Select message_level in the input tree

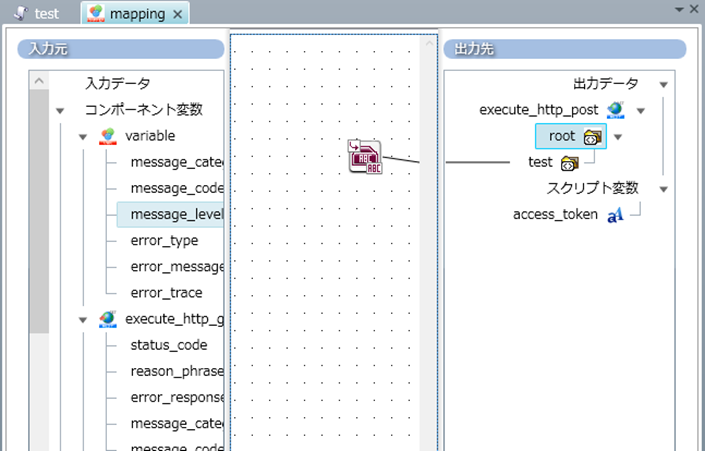point(176,214)
